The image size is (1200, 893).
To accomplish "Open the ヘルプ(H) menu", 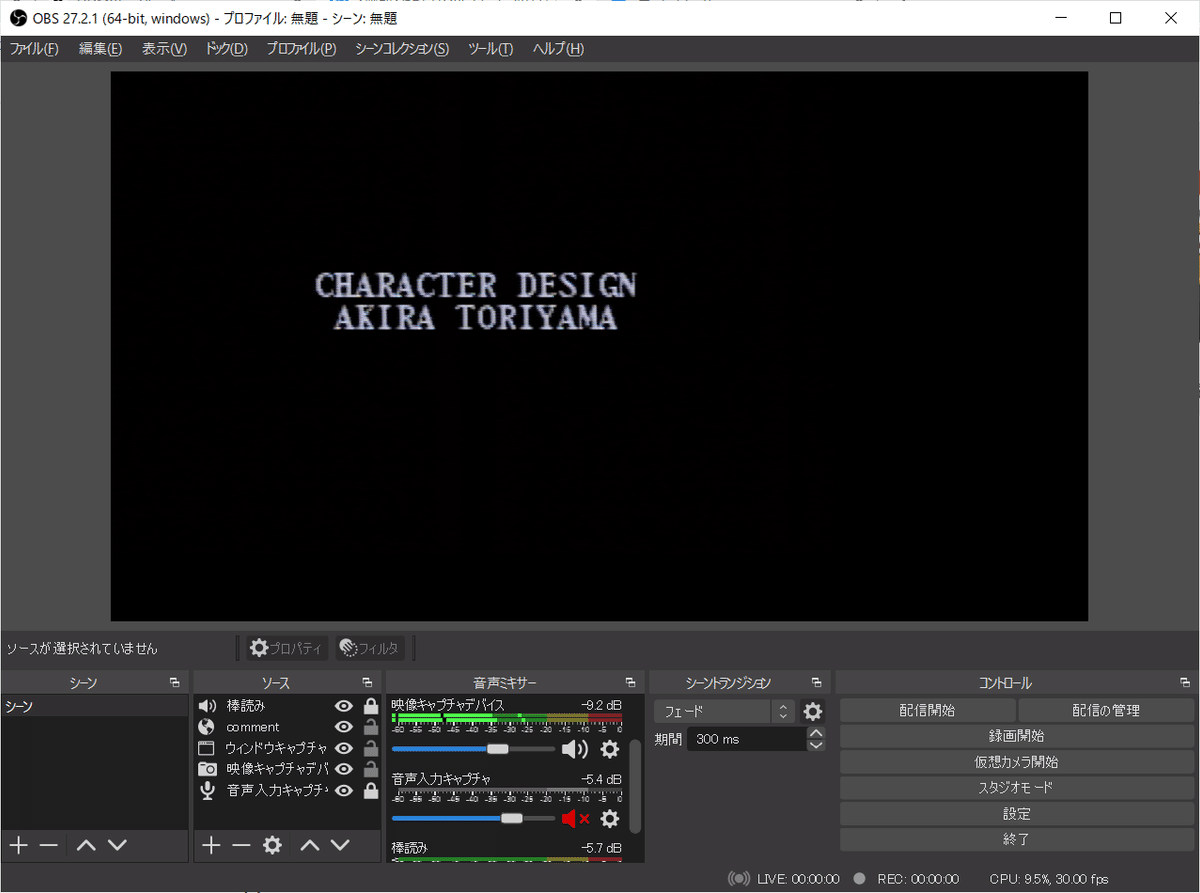I will pos(558,49).
